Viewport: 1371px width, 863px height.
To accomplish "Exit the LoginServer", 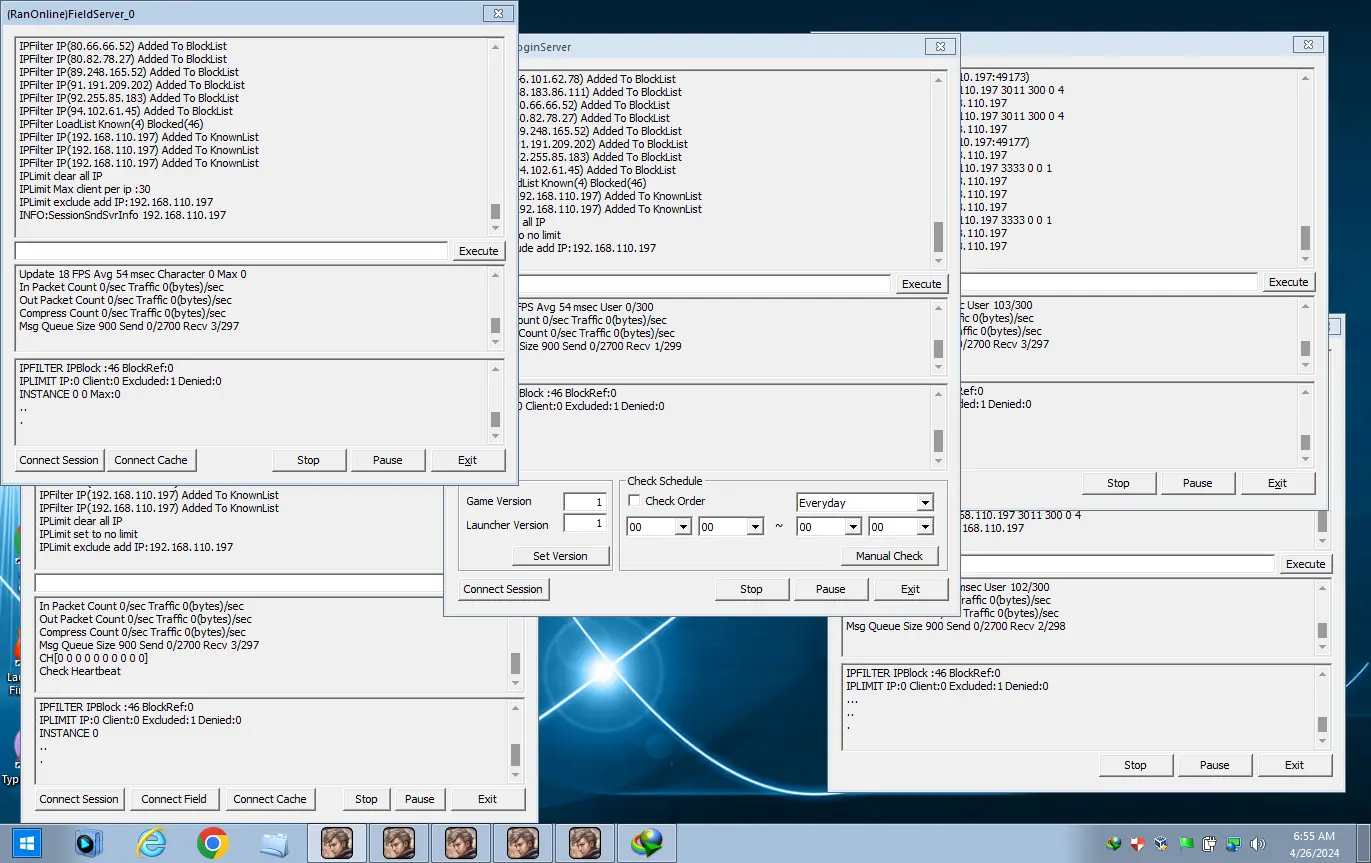I will pyautogui.click(x=910, y=589).
